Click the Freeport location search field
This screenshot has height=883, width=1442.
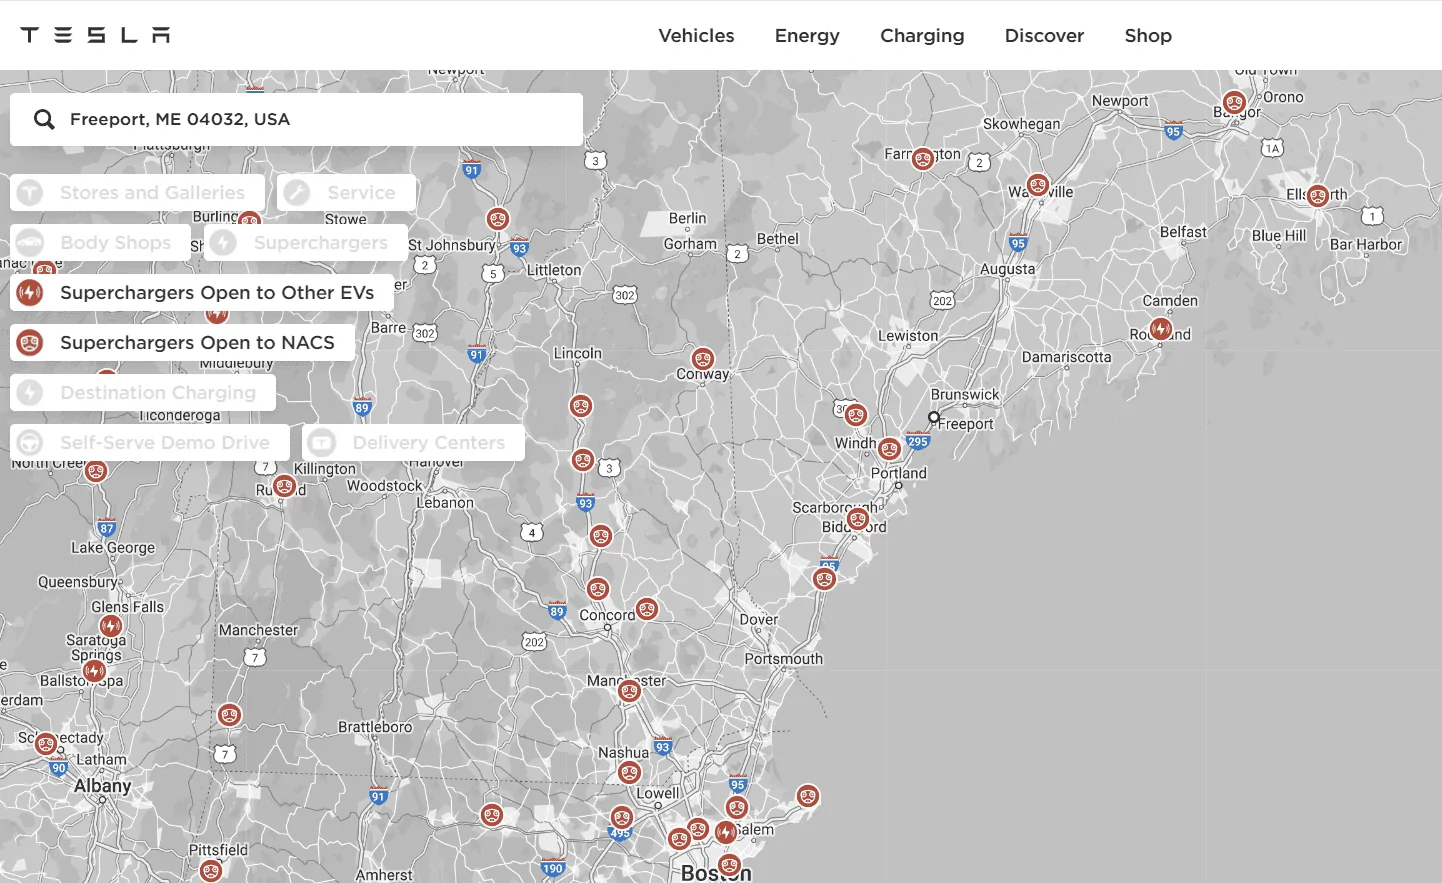click(x=296, y=120)
